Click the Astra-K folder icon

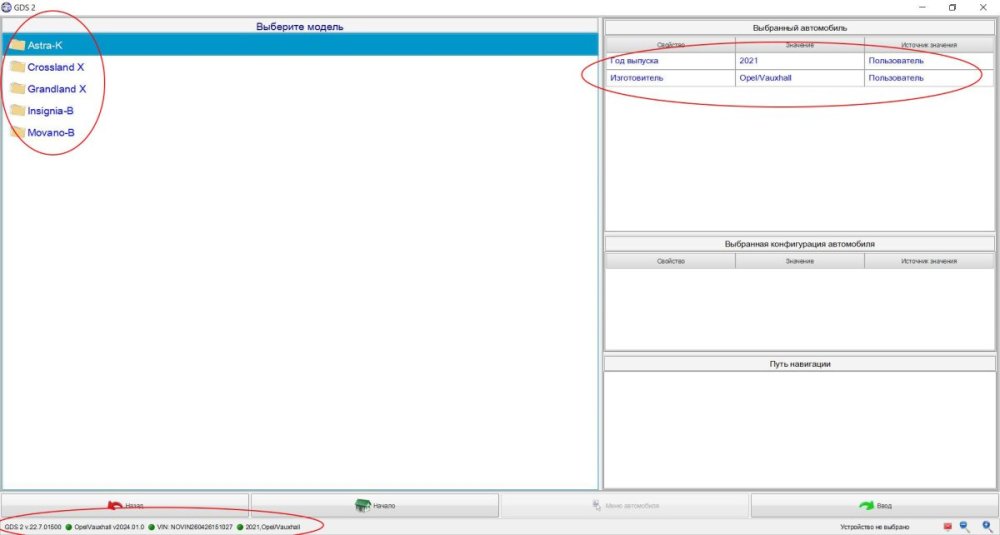(x=17, y=45)
